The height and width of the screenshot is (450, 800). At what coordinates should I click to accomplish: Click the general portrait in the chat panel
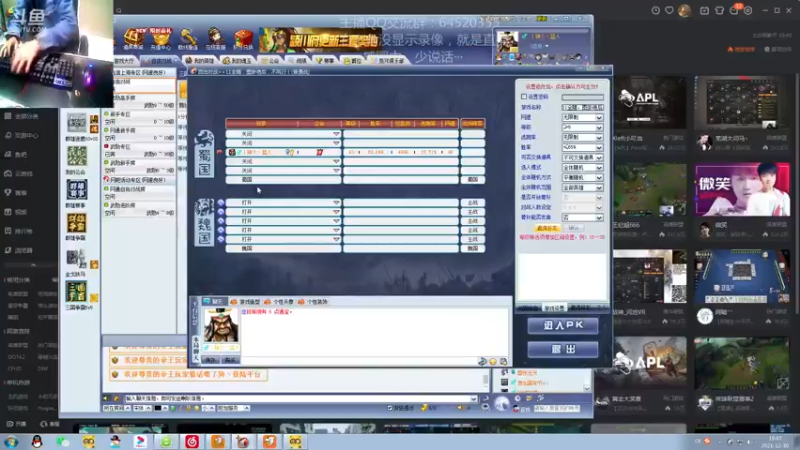click(221, 325)
